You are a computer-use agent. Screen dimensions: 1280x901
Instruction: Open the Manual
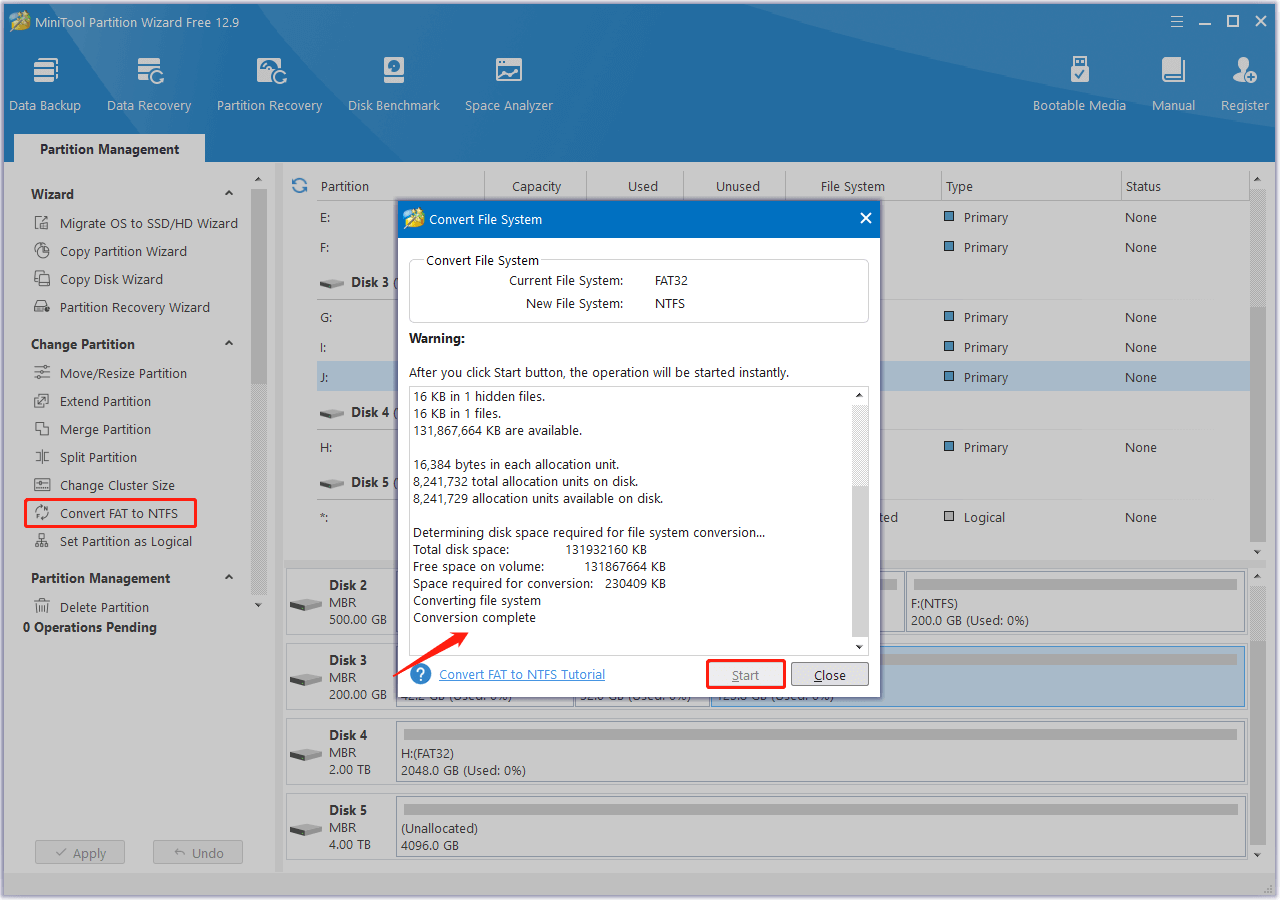tap(1173, 84)
